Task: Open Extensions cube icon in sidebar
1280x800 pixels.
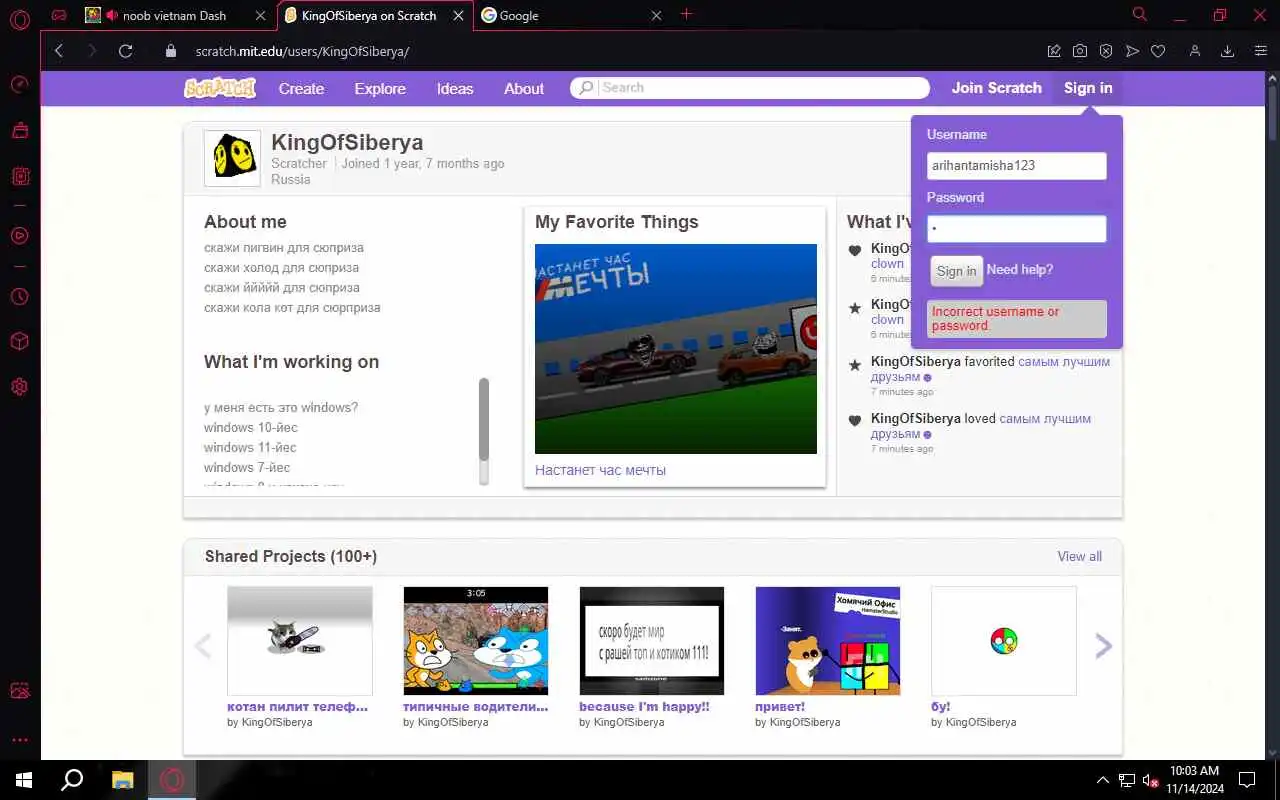Action: pos(19,342)
